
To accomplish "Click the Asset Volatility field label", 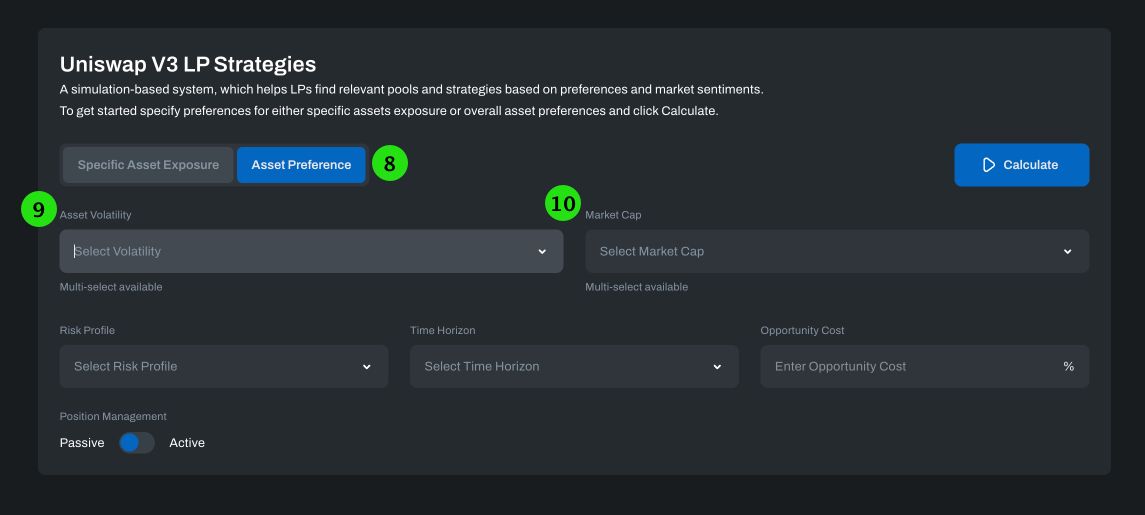I will tap(96, 215).
